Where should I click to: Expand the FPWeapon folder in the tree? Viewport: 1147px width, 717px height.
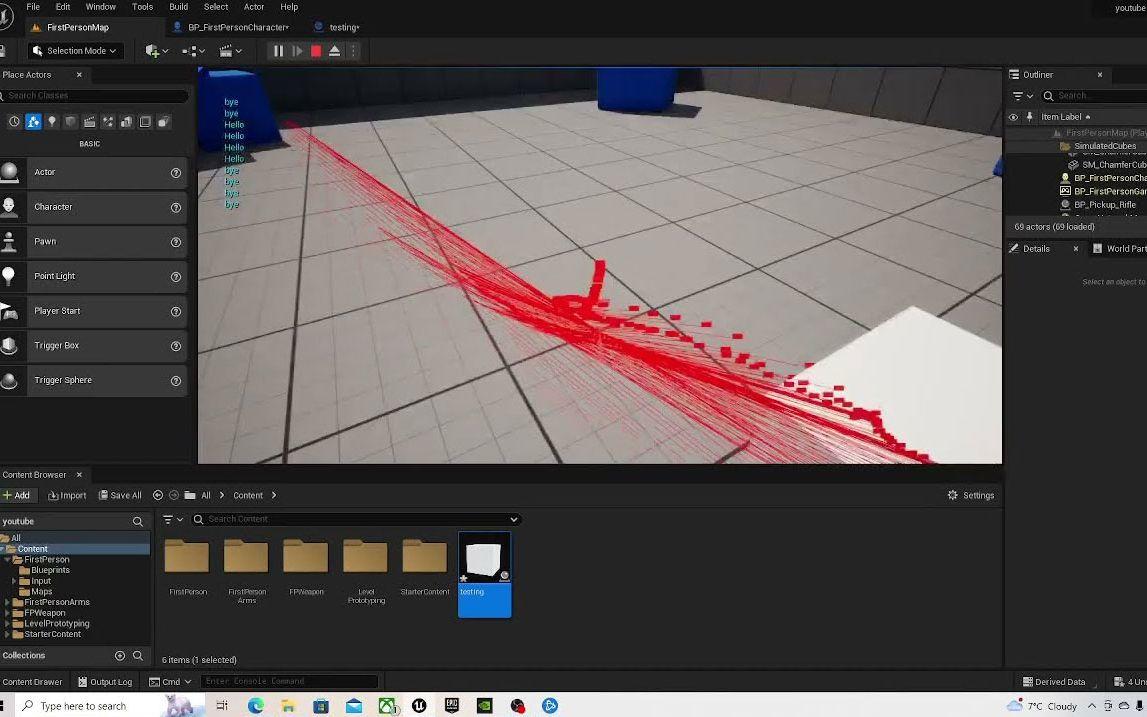pos(8,613)
